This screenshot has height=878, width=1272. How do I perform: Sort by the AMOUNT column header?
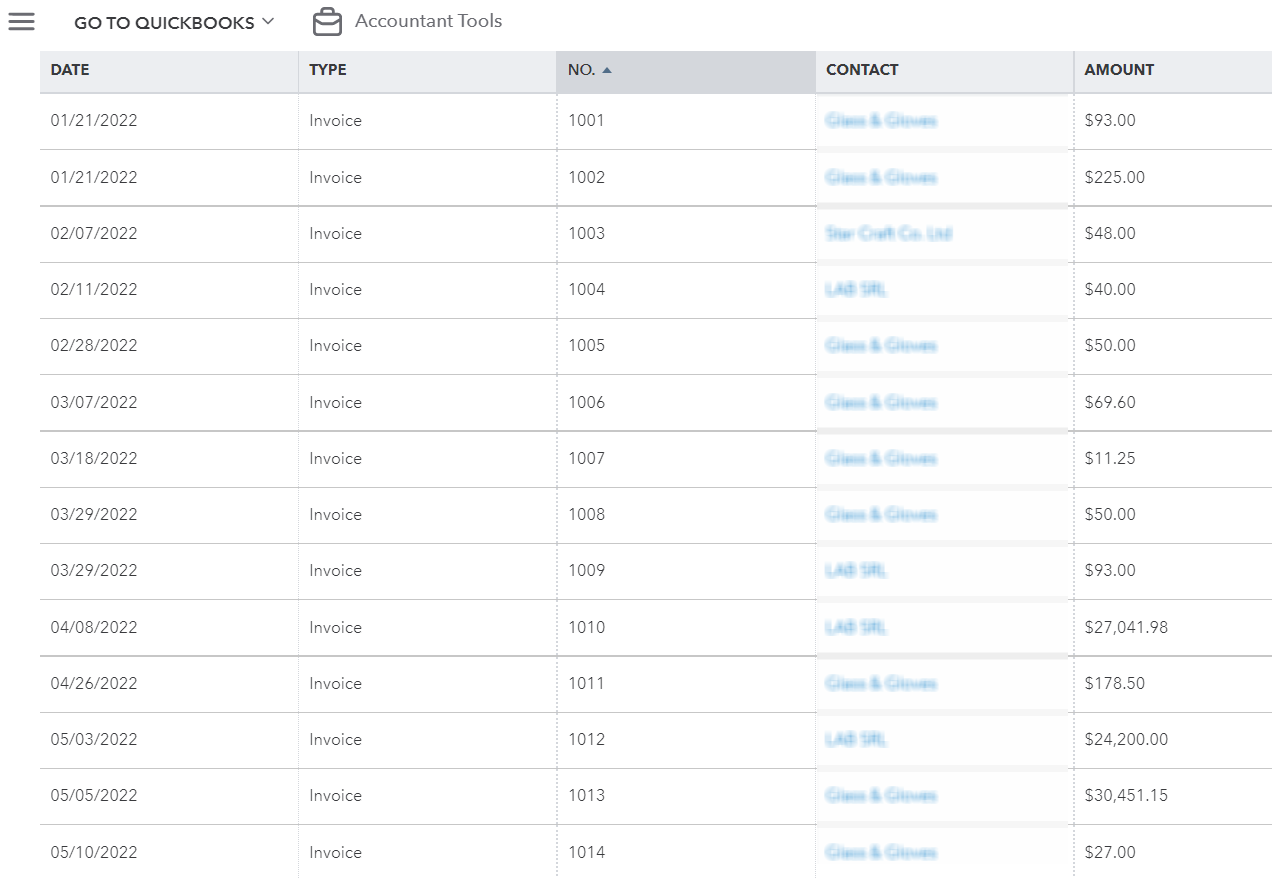1173,70
